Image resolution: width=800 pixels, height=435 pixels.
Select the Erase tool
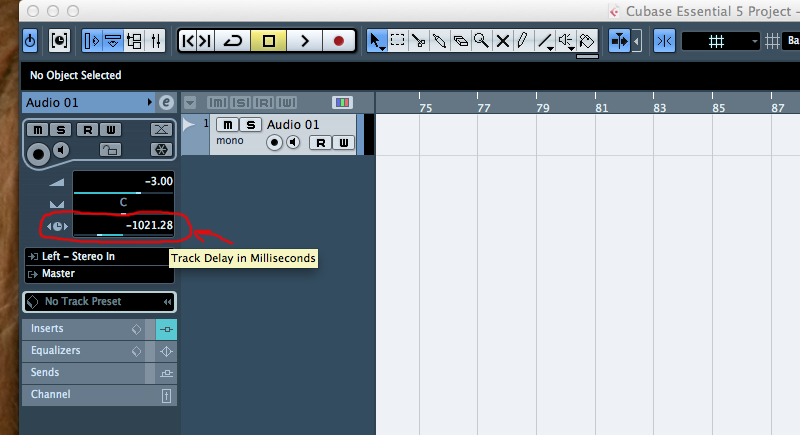point(460,41)
